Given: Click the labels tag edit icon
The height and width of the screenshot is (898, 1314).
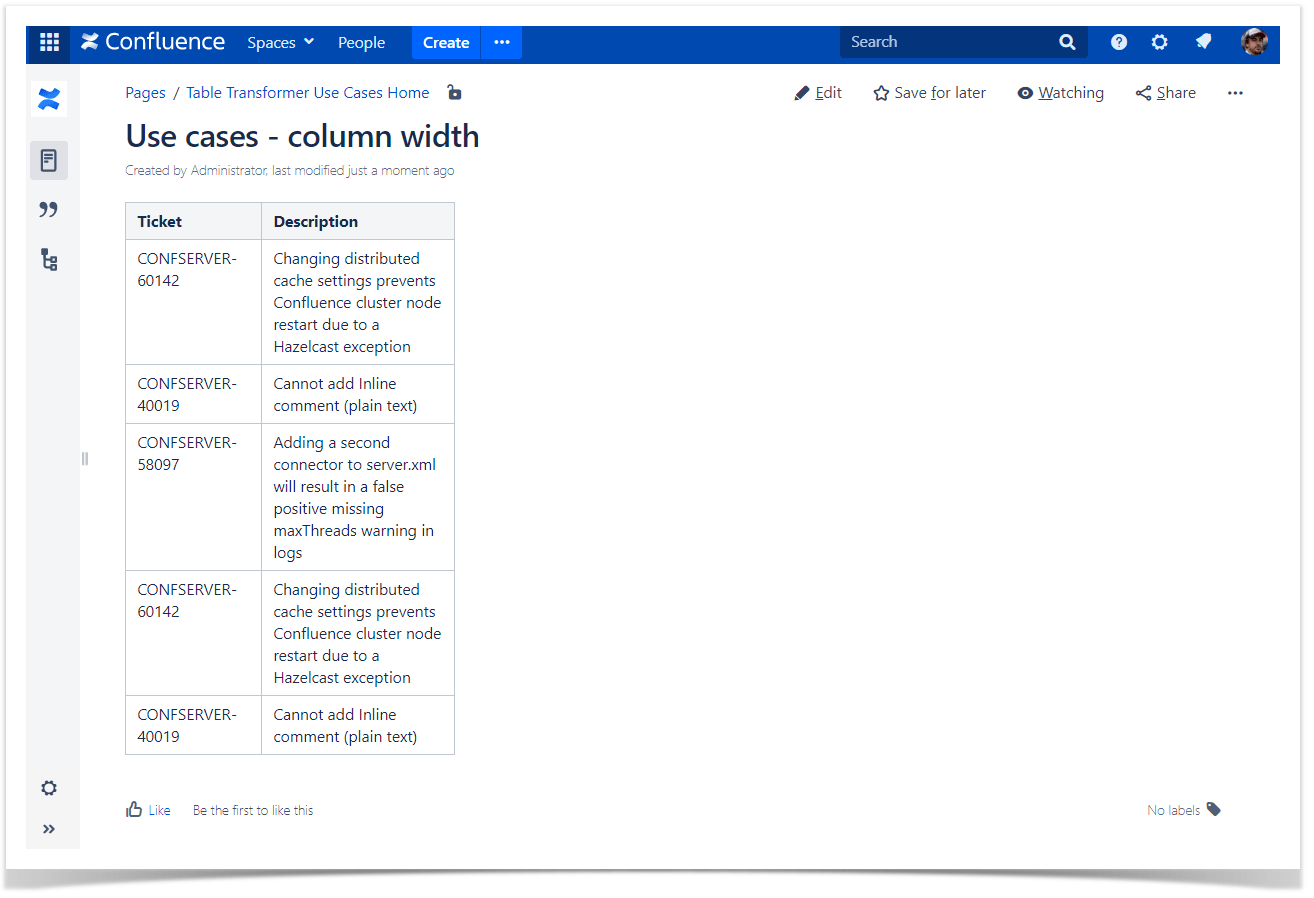Looking at the screenshot, I should tap(1213, 809).
